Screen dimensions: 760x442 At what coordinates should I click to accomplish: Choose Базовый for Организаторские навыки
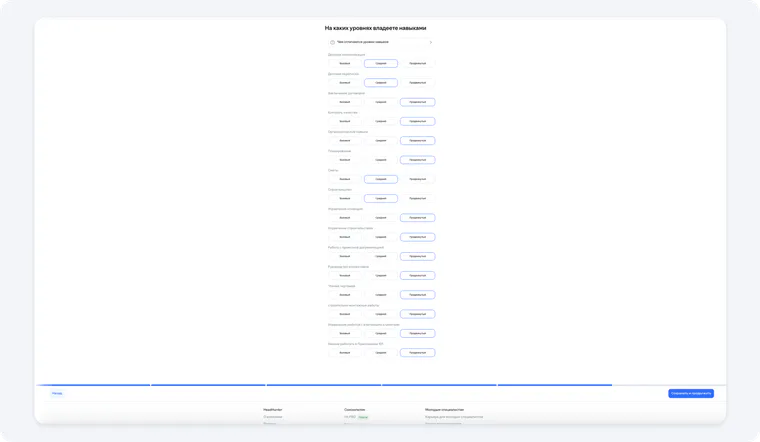click(345, 141)
